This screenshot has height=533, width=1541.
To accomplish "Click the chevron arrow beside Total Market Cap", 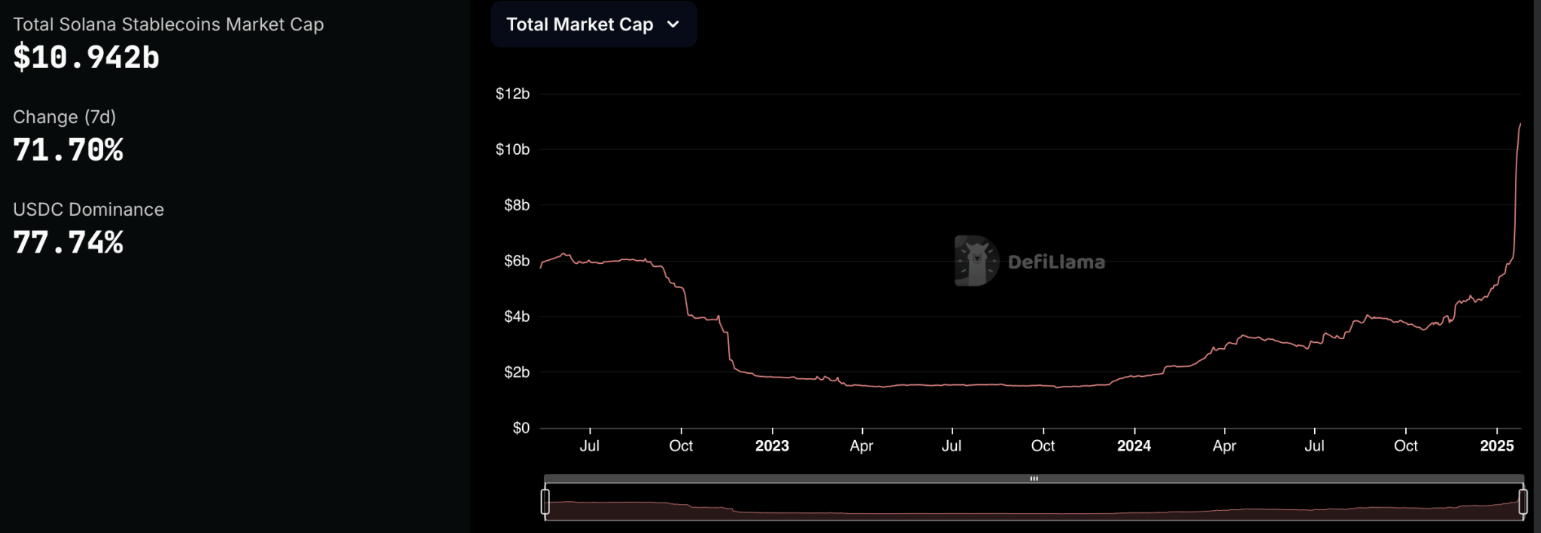I will [673, 24].
